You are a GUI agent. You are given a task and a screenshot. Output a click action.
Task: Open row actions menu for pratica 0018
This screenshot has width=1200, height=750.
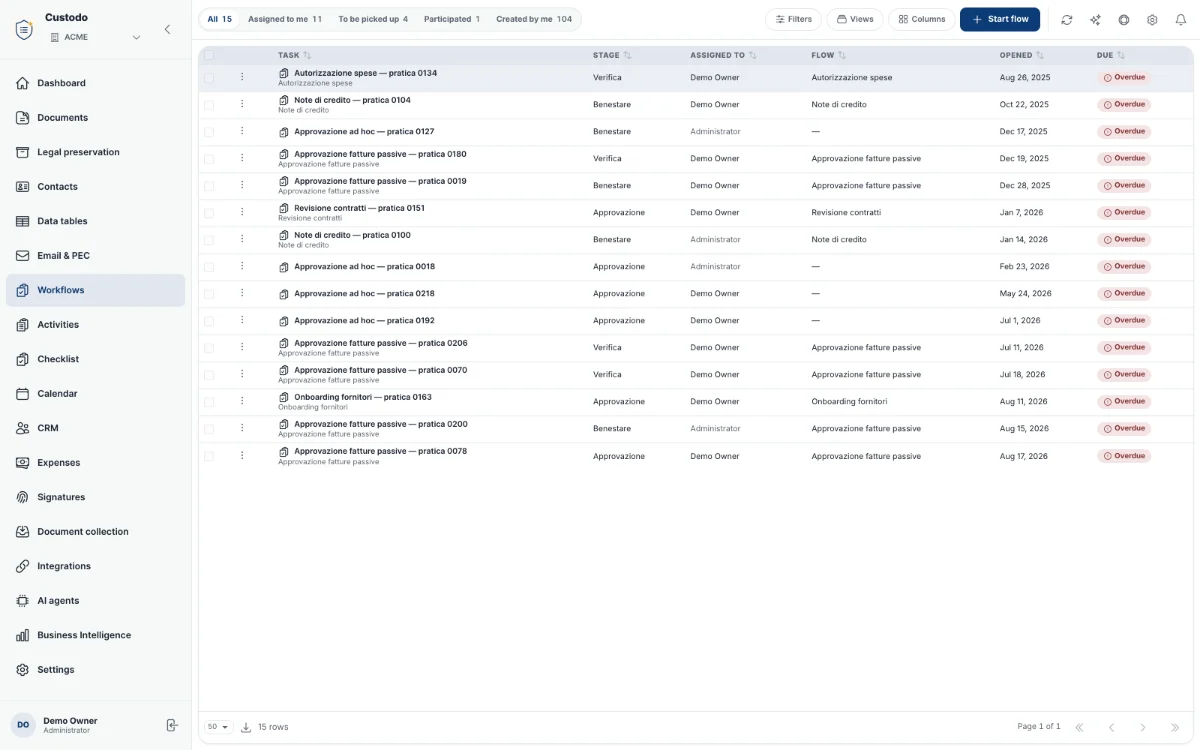(x=241, y=266)
